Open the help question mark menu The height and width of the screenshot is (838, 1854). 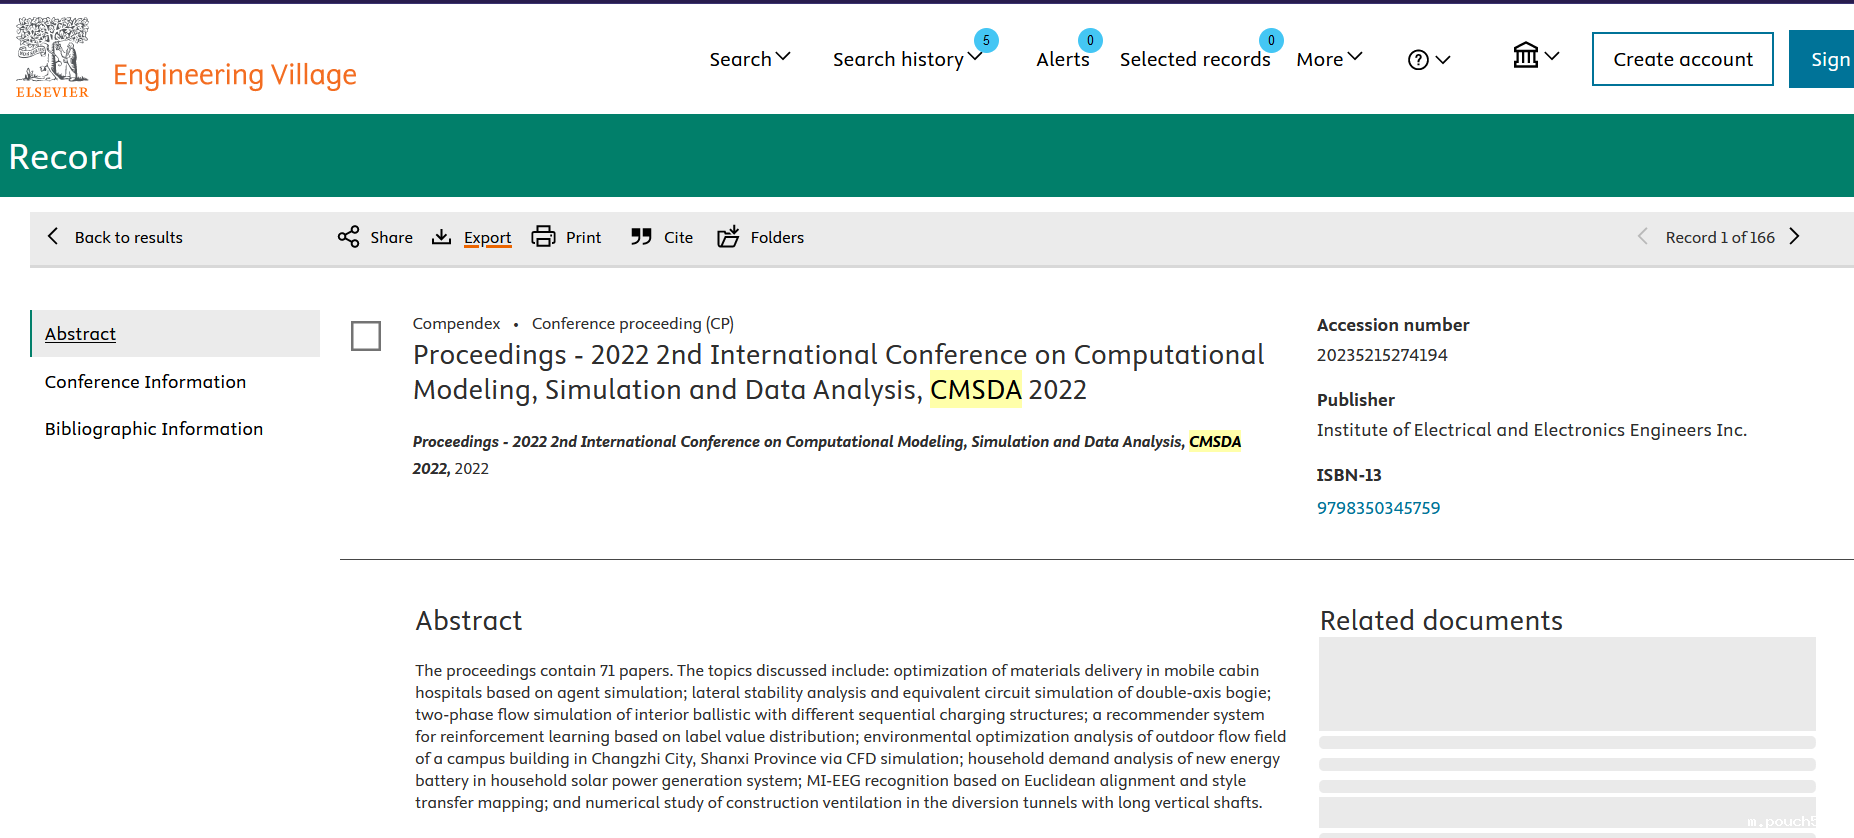coord(1428,60)
